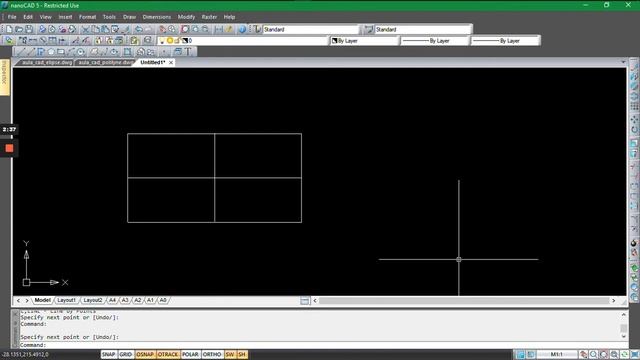Screen dimensions: 640x360
Task: Open the Modify menu
Action: pyautogui.click(x=186, y=17)
